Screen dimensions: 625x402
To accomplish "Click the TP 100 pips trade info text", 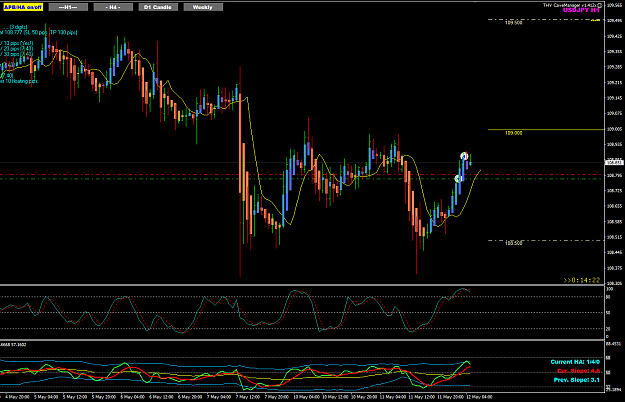I will point(64,32).
